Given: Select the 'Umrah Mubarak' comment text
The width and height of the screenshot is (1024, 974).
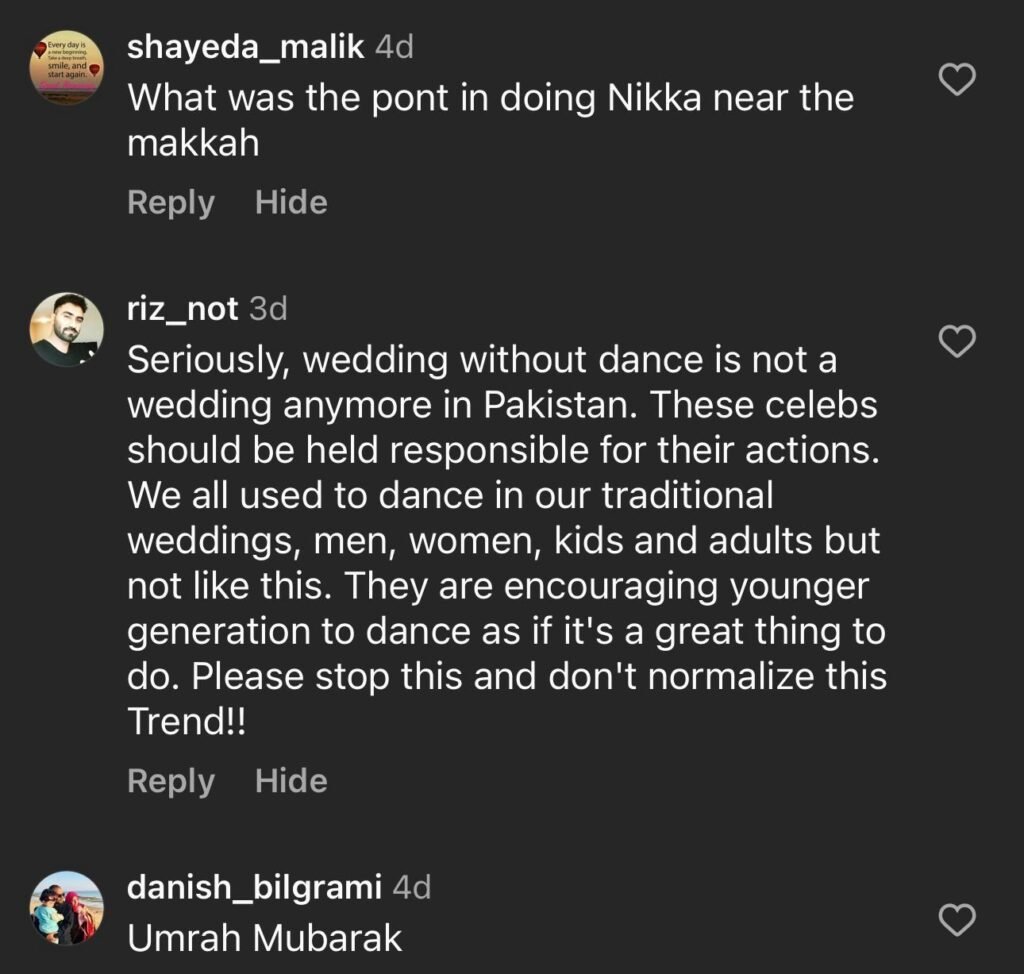Looking at the screenshot, I should pos(265,938).
